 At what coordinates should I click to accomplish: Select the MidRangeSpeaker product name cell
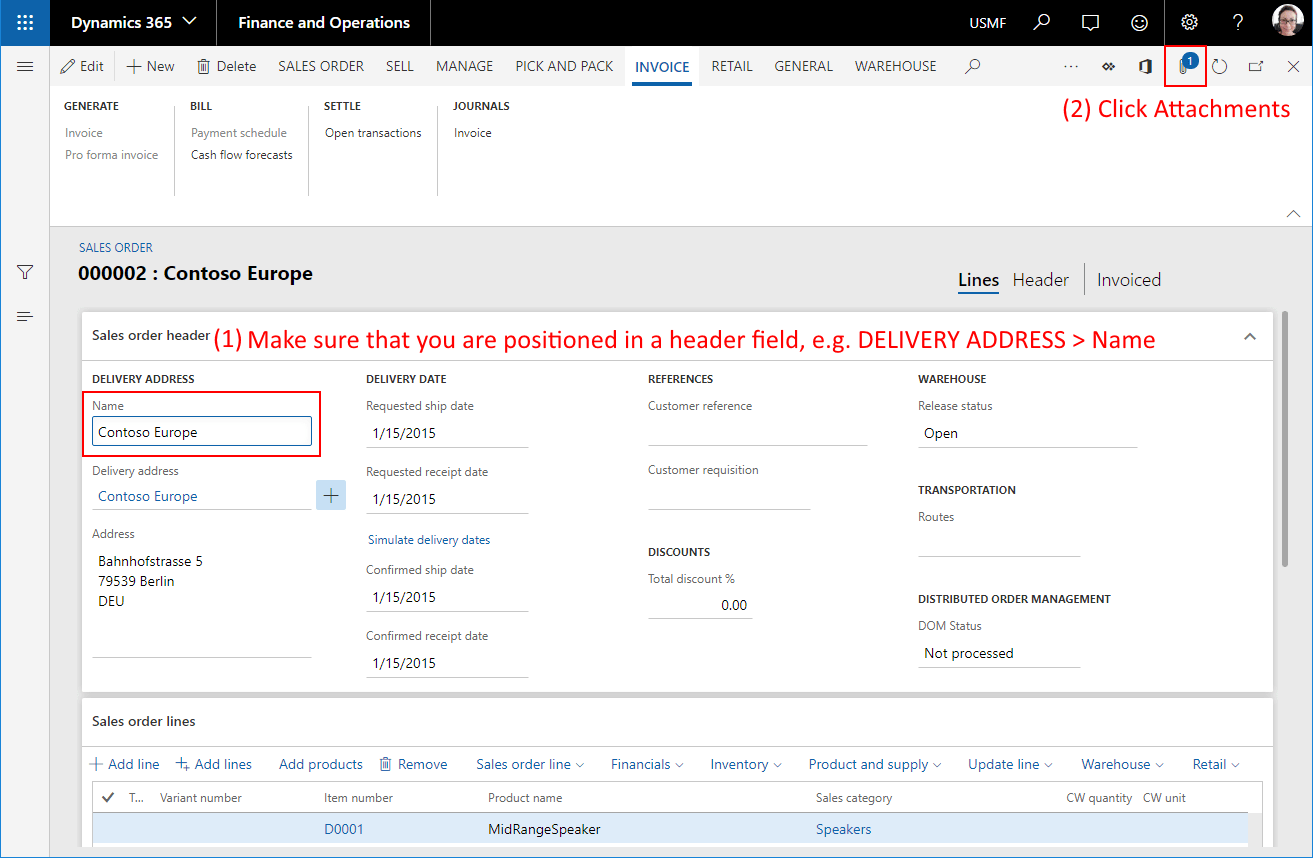point(544,829)
